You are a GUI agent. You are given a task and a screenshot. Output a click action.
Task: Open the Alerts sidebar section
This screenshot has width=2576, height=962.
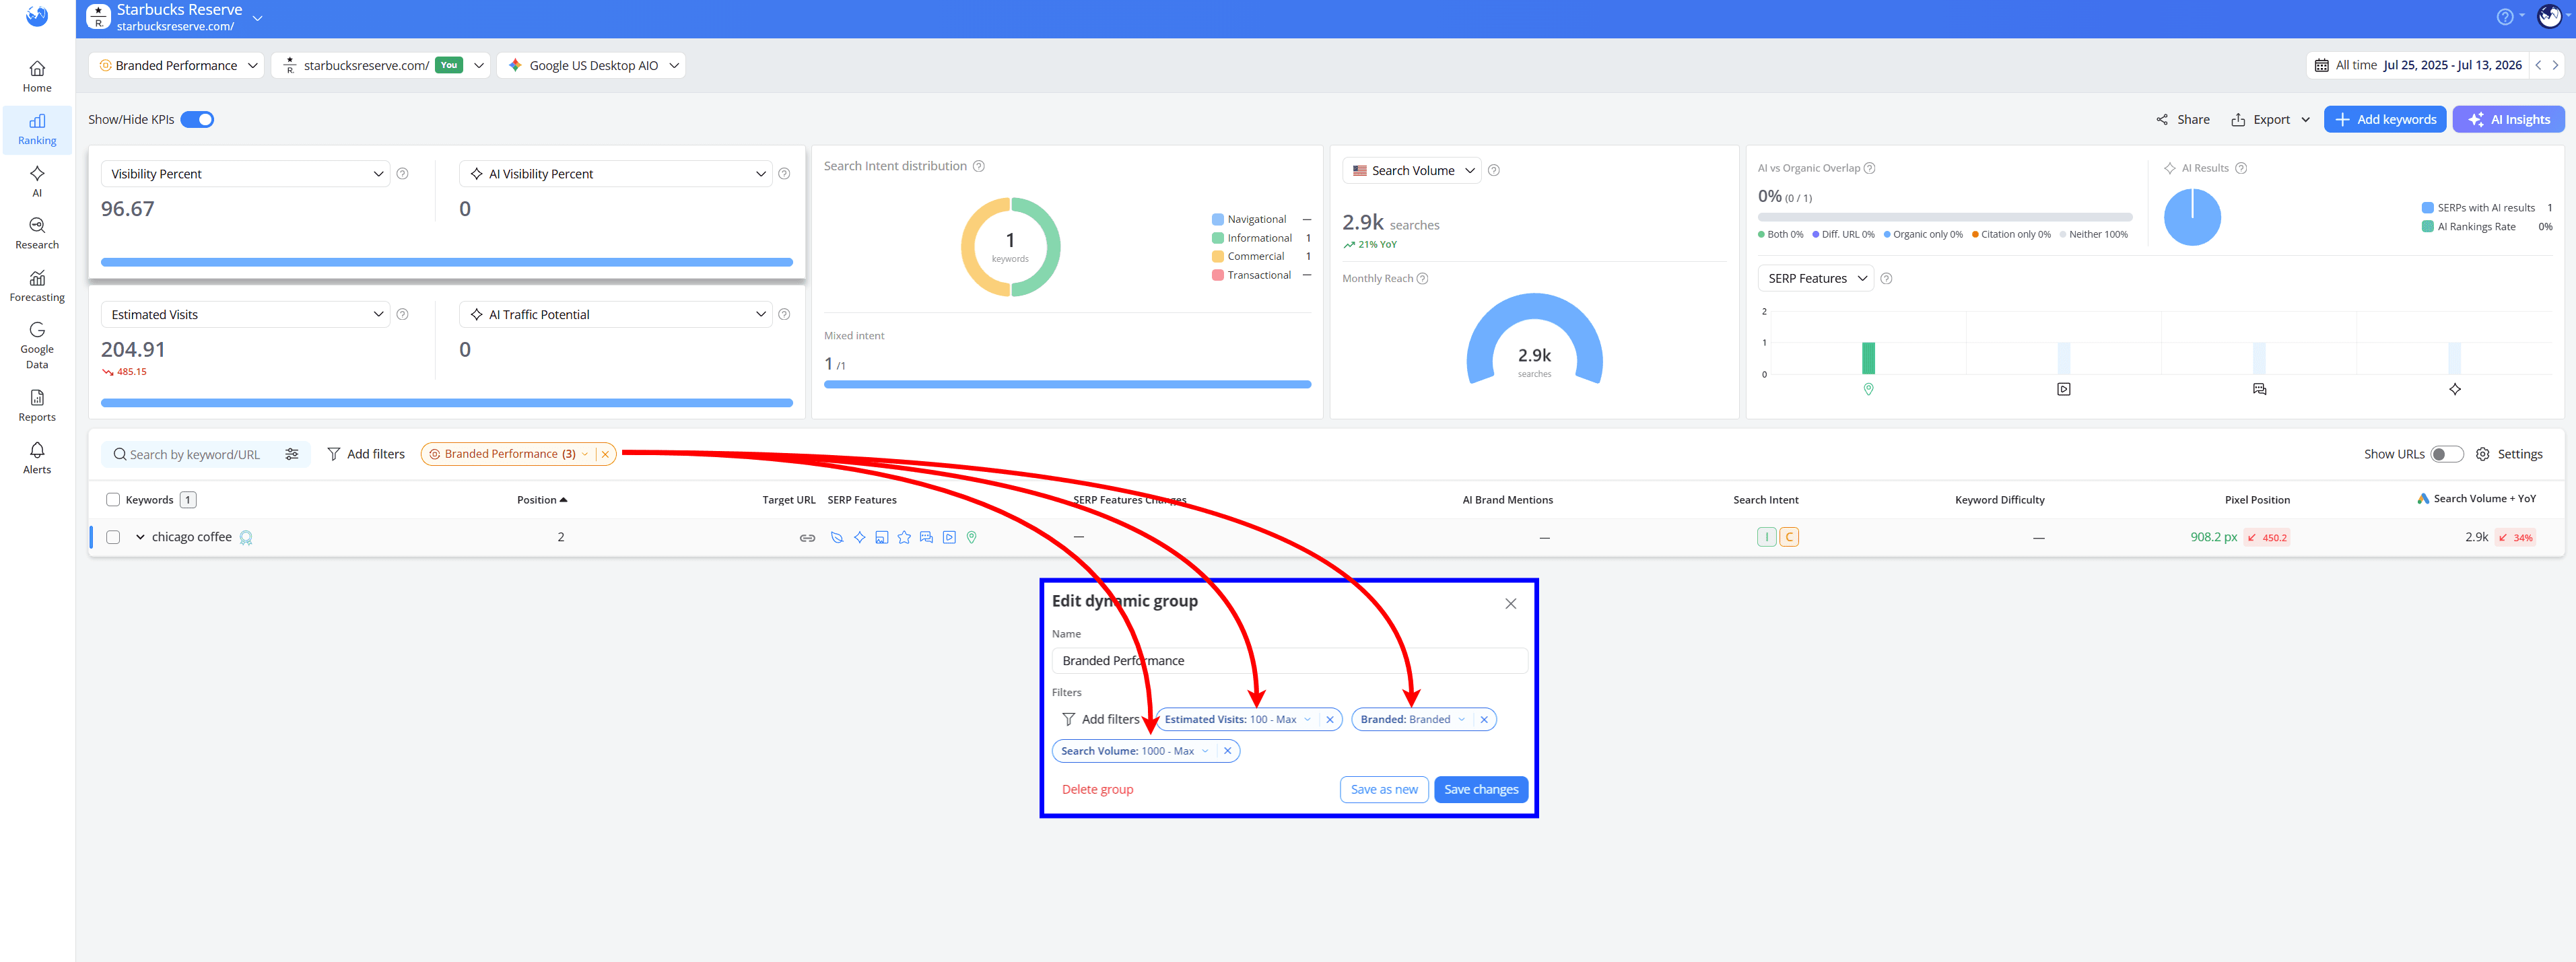pos(37,458)
